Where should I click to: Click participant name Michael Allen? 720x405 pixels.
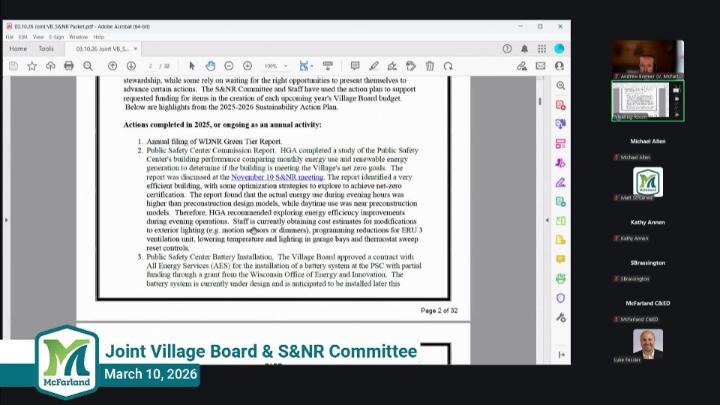(x=648, y=141)
